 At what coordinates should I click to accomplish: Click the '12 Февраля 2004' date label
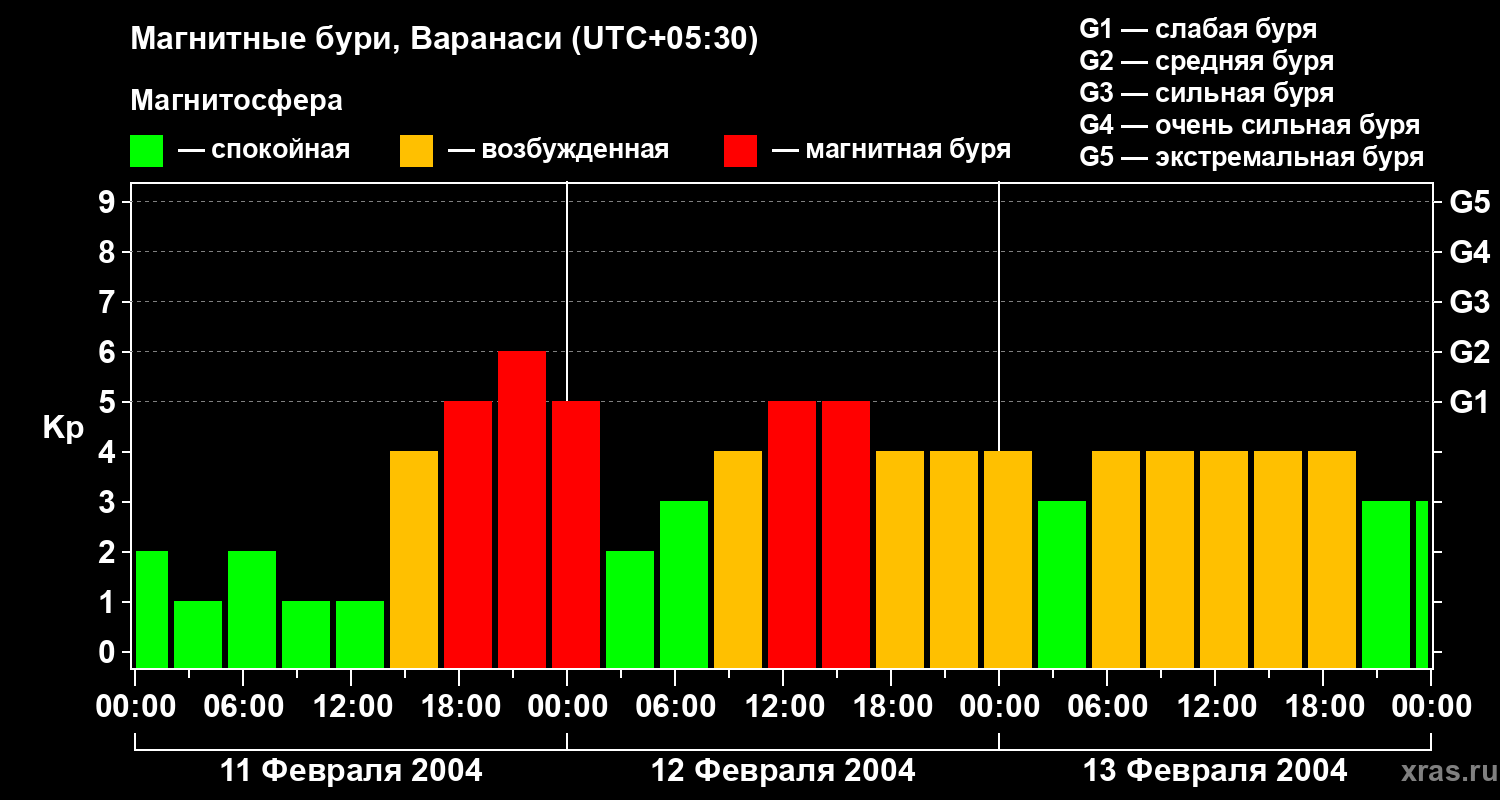click(x=783, y=771)
